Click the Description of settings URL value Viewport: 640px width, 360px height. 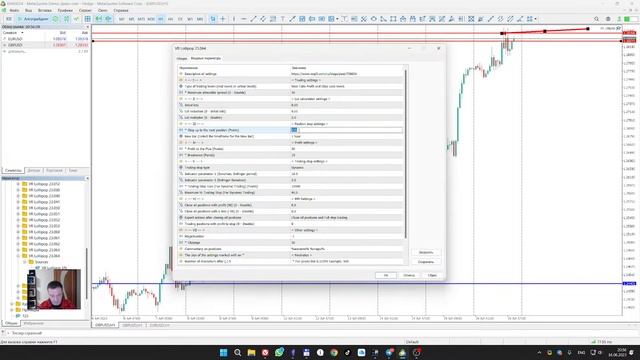click(324, 74)
